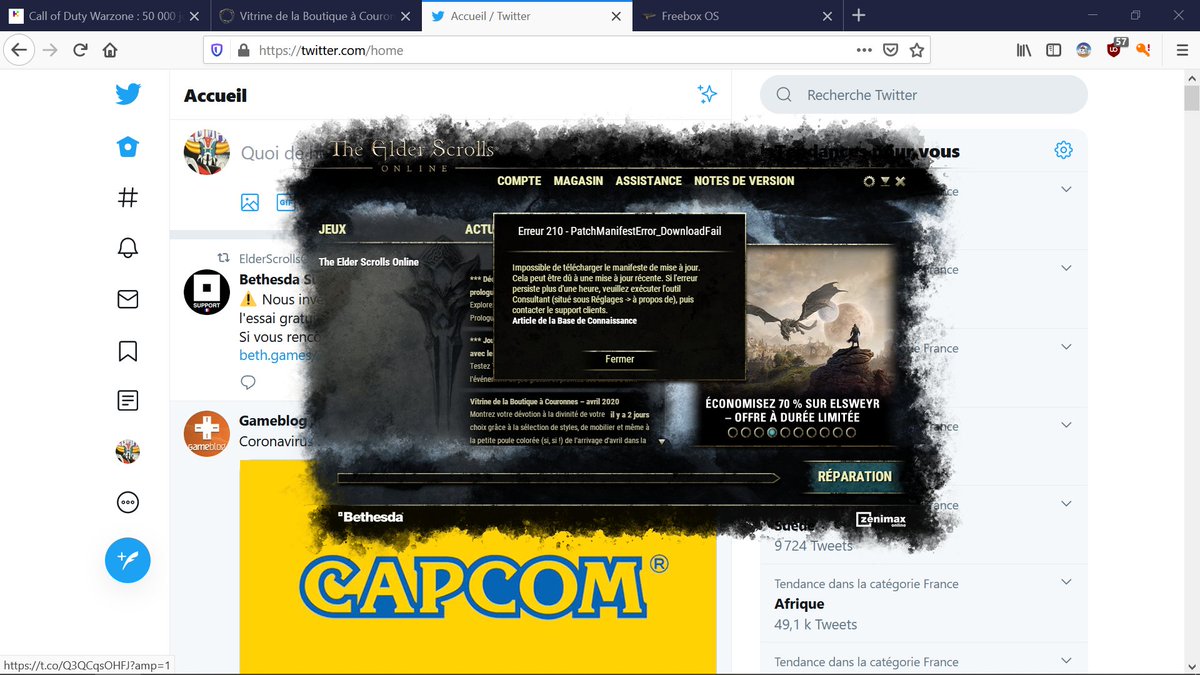Screen dimensions: 1200x675
Task: Click the sparkle top Tweets icon
Action: tap(707, 94)
